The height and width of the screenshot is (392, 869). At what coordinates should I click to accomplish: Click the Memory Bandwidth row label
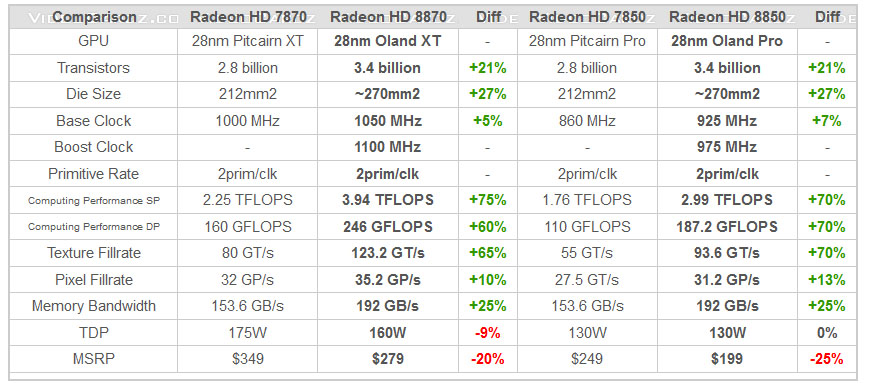94,306
